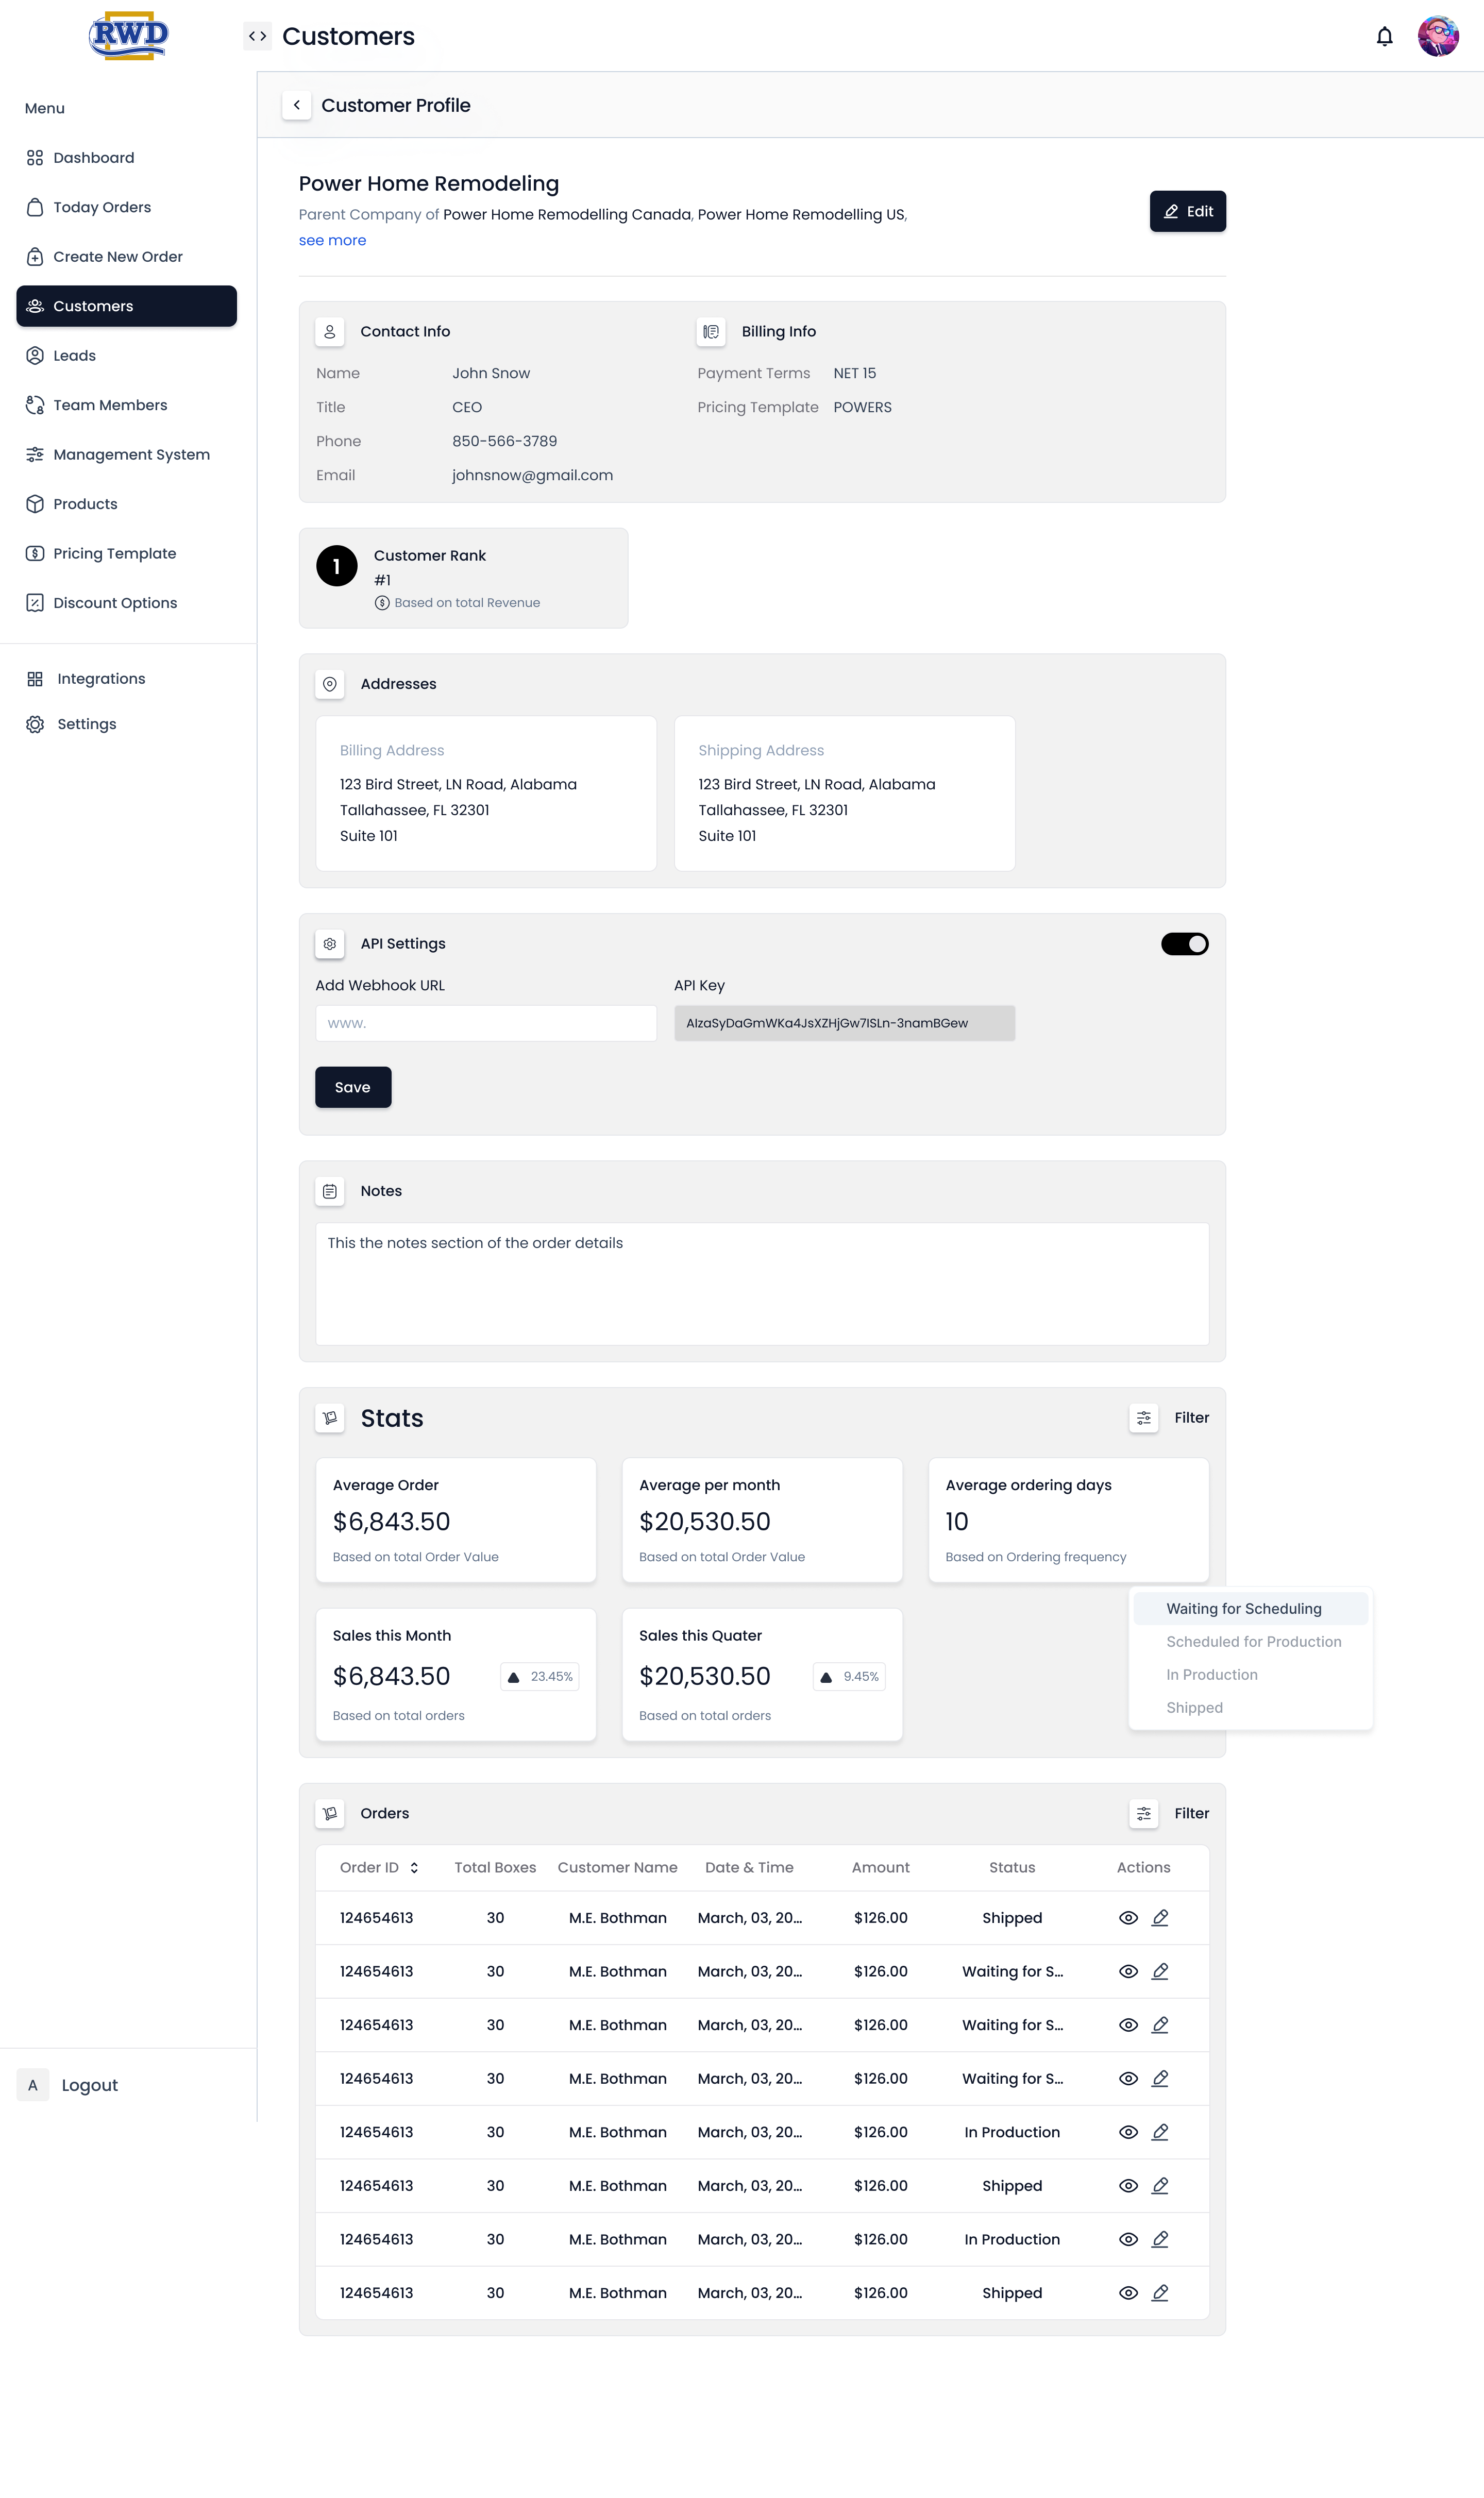This screenshot has height=2498, width=1484.
Task: View the second In Production order
Action: click(1128, 2239)
